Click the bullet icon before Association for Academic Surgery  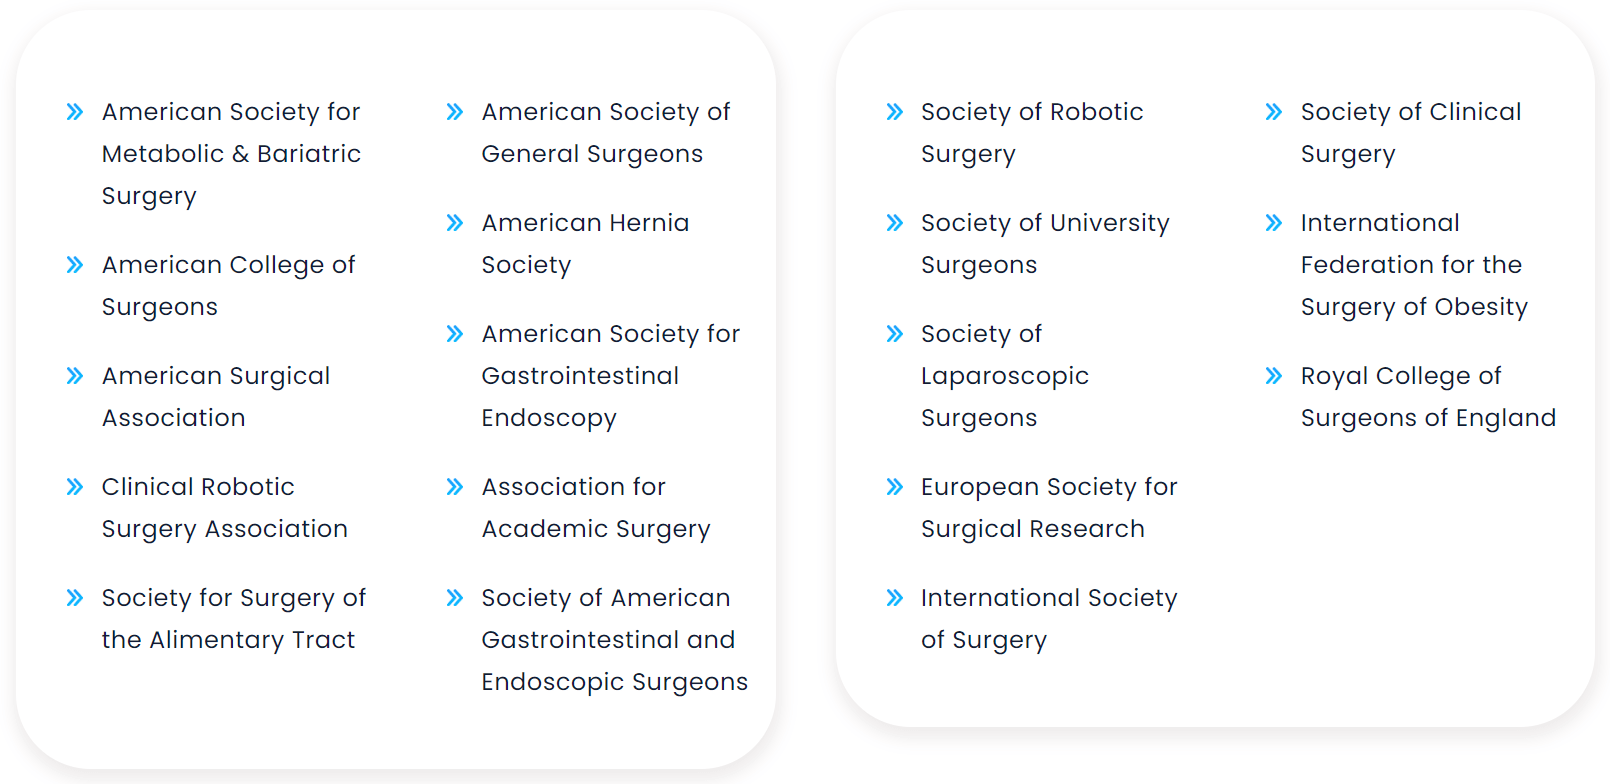pos(455,487)
